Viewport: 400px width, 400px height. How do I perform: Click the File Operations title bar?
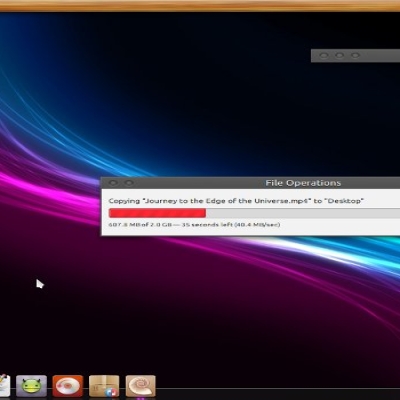(x=250, y=183)
